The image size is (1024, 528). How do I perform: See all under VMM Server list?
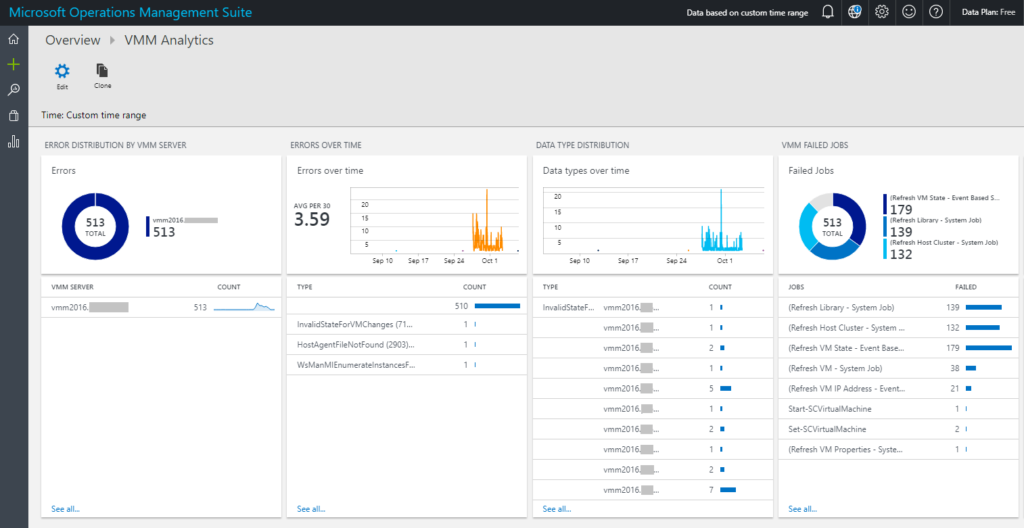[65, 509]
